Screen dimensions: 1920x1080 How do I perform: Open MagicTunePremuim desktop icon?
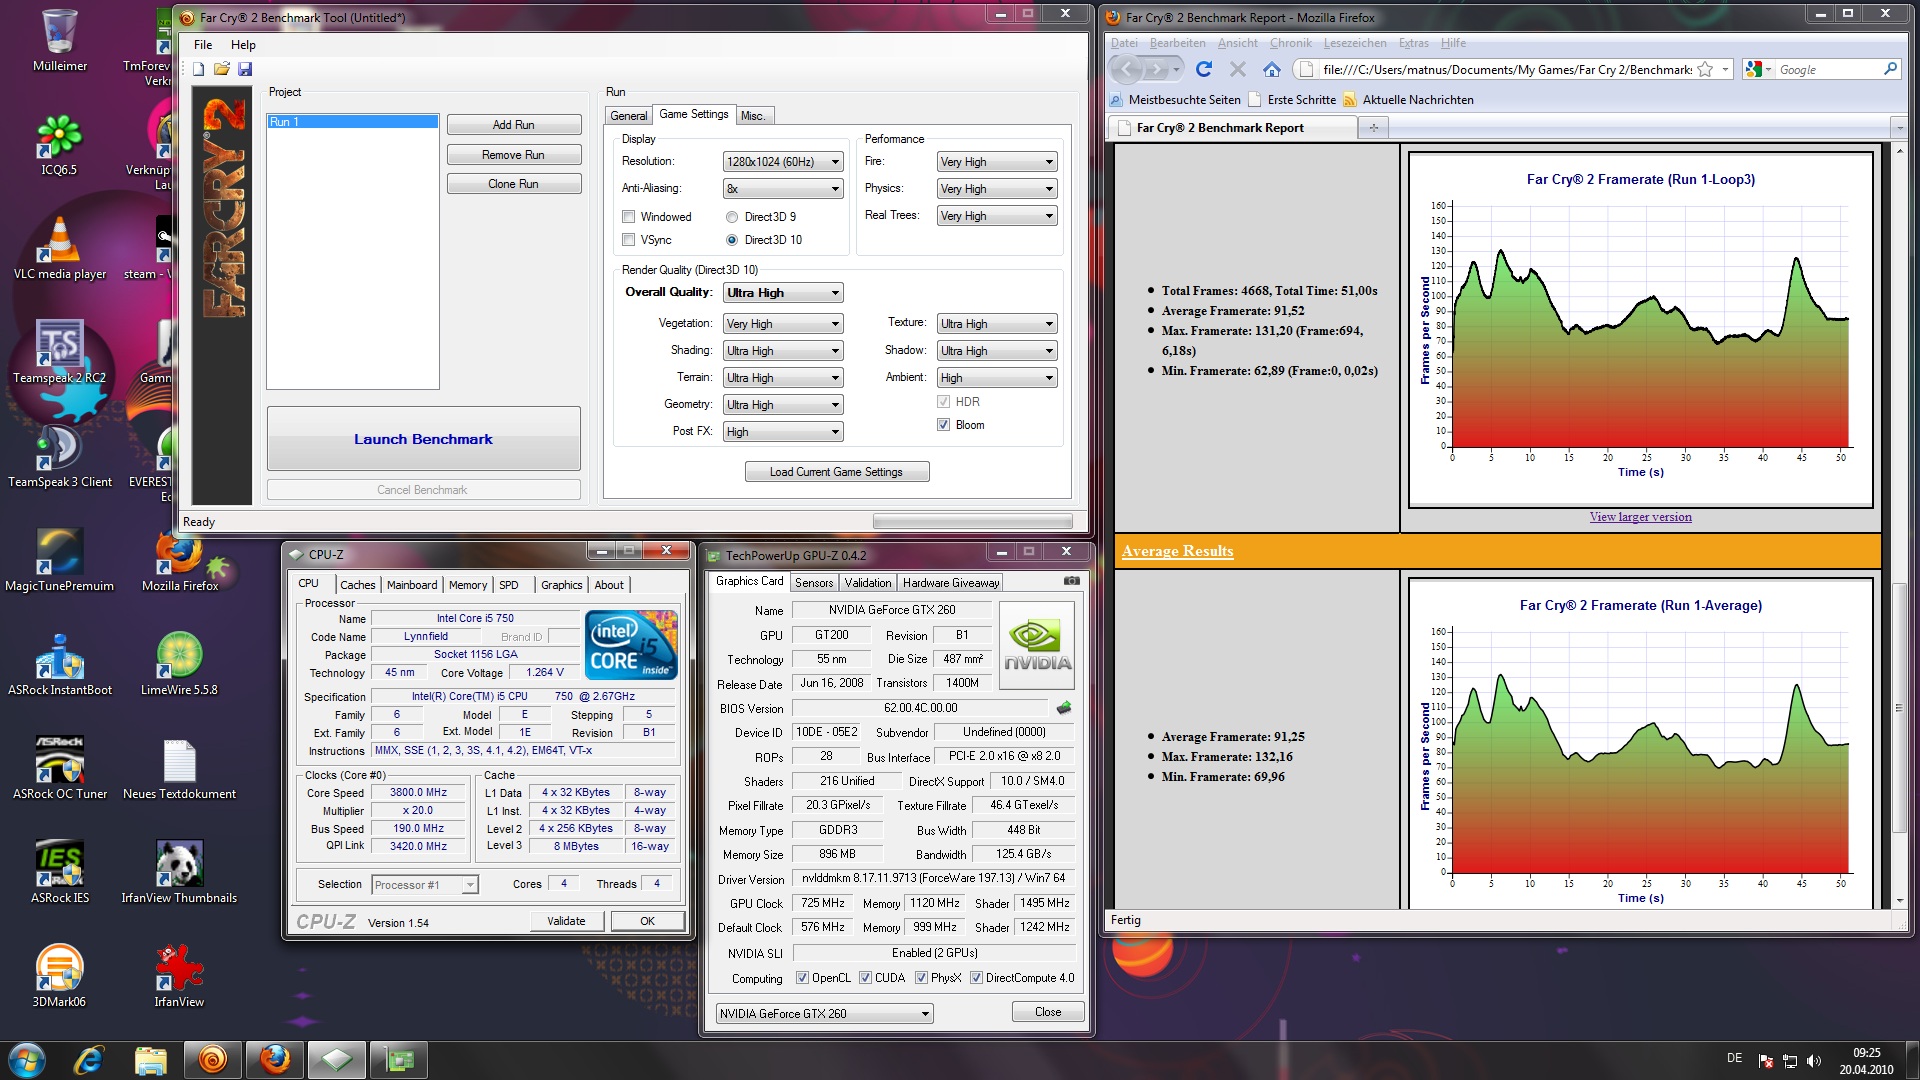click(x=60, y=560)
